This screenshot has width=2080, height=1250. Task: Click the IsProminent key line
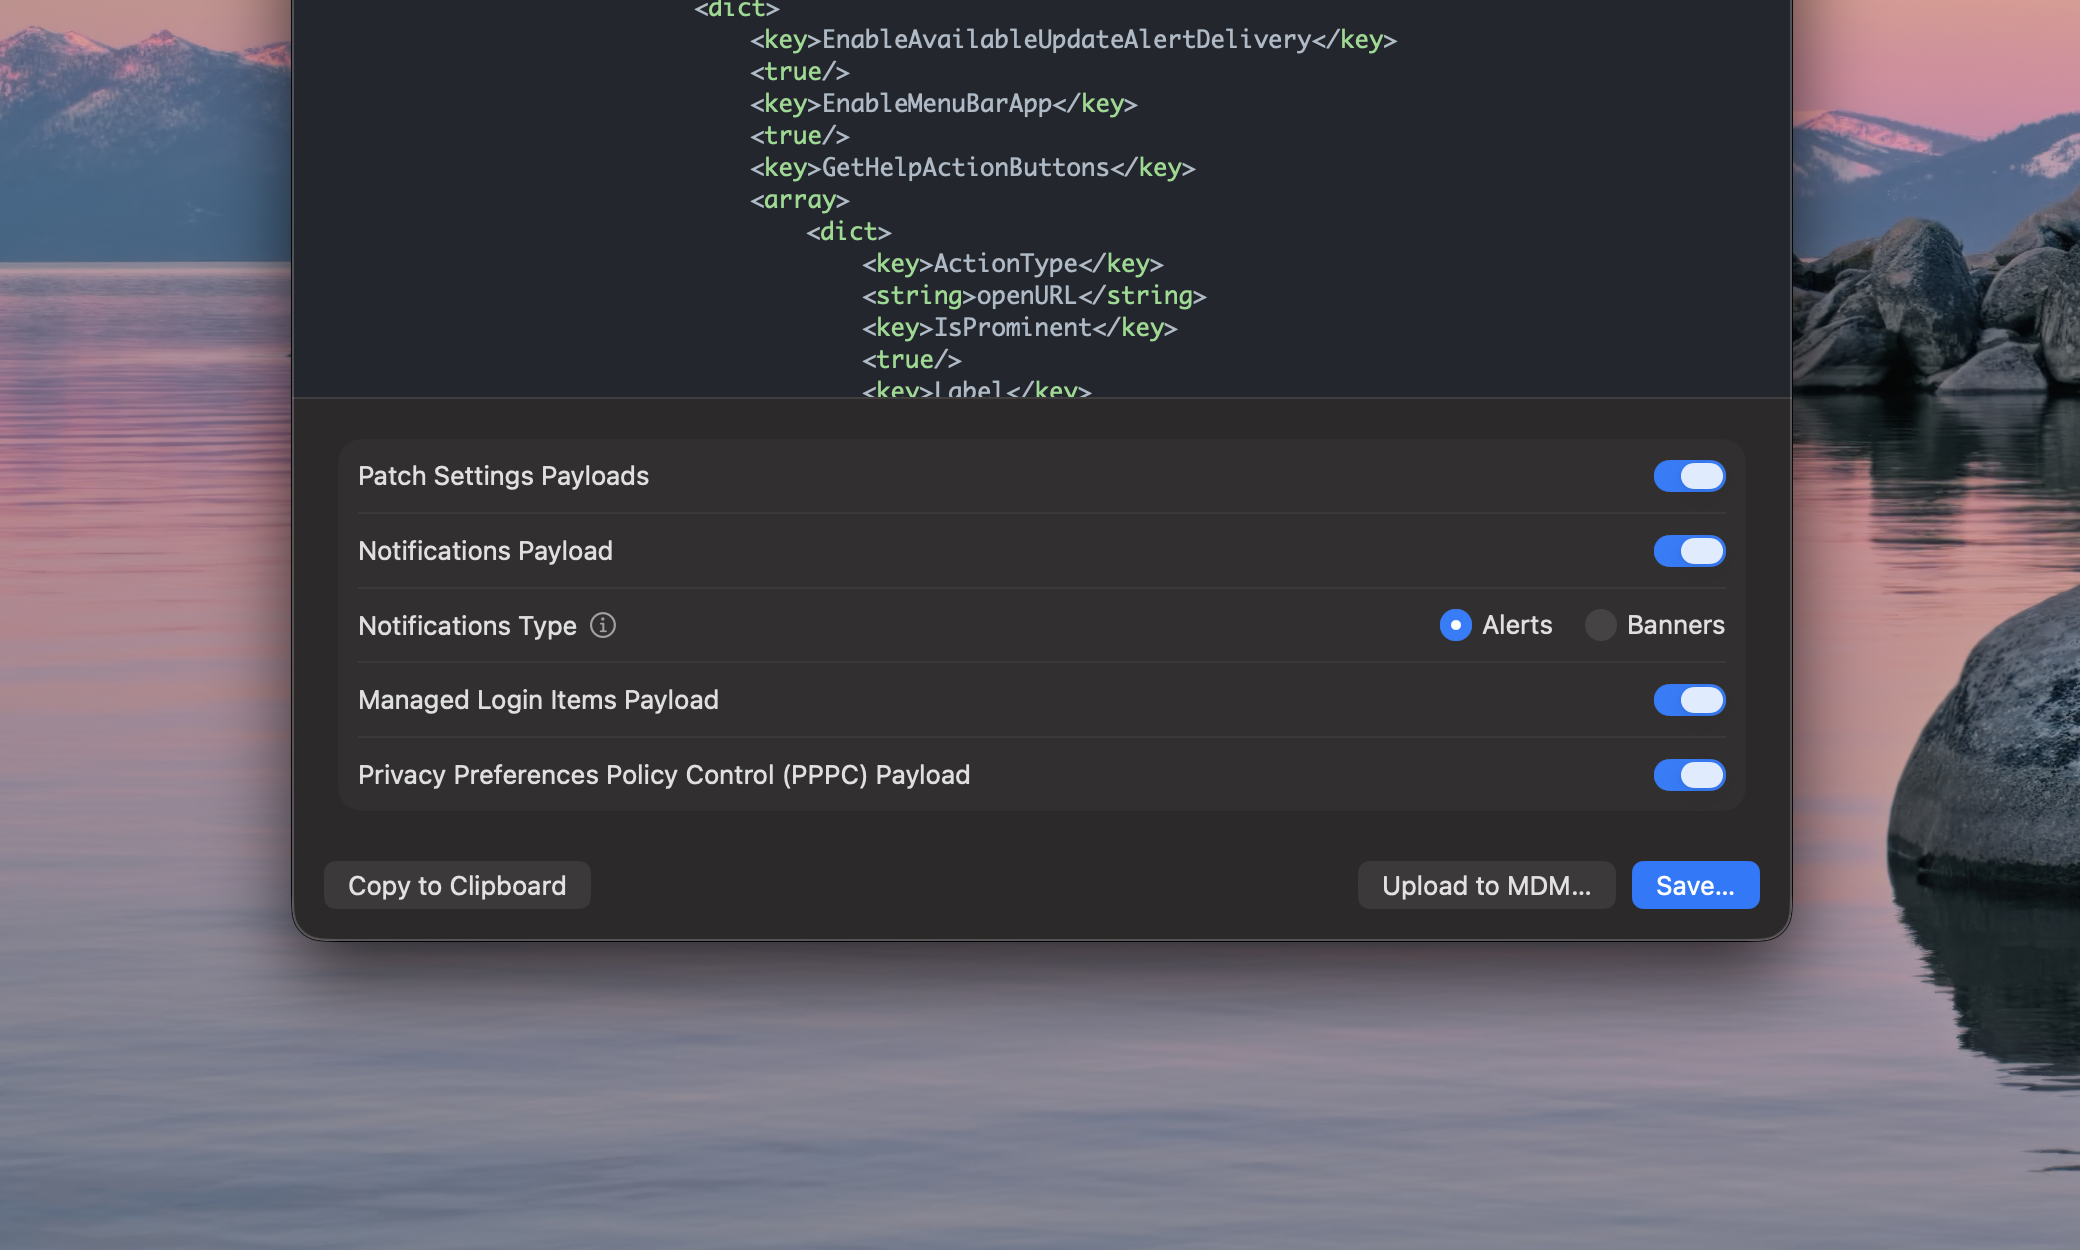pos(1019,327)
